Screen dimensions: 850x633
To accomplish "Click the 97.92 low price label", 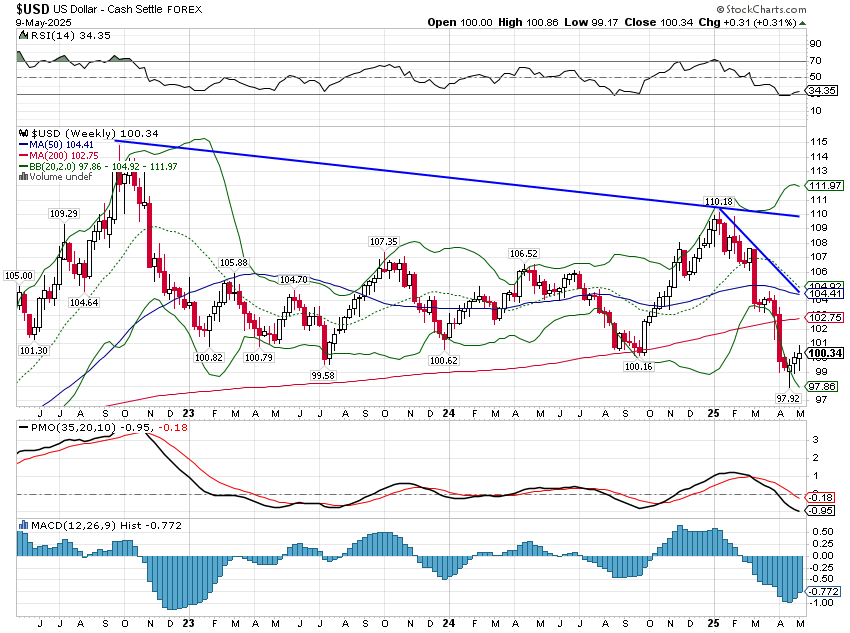I will 764,397.
